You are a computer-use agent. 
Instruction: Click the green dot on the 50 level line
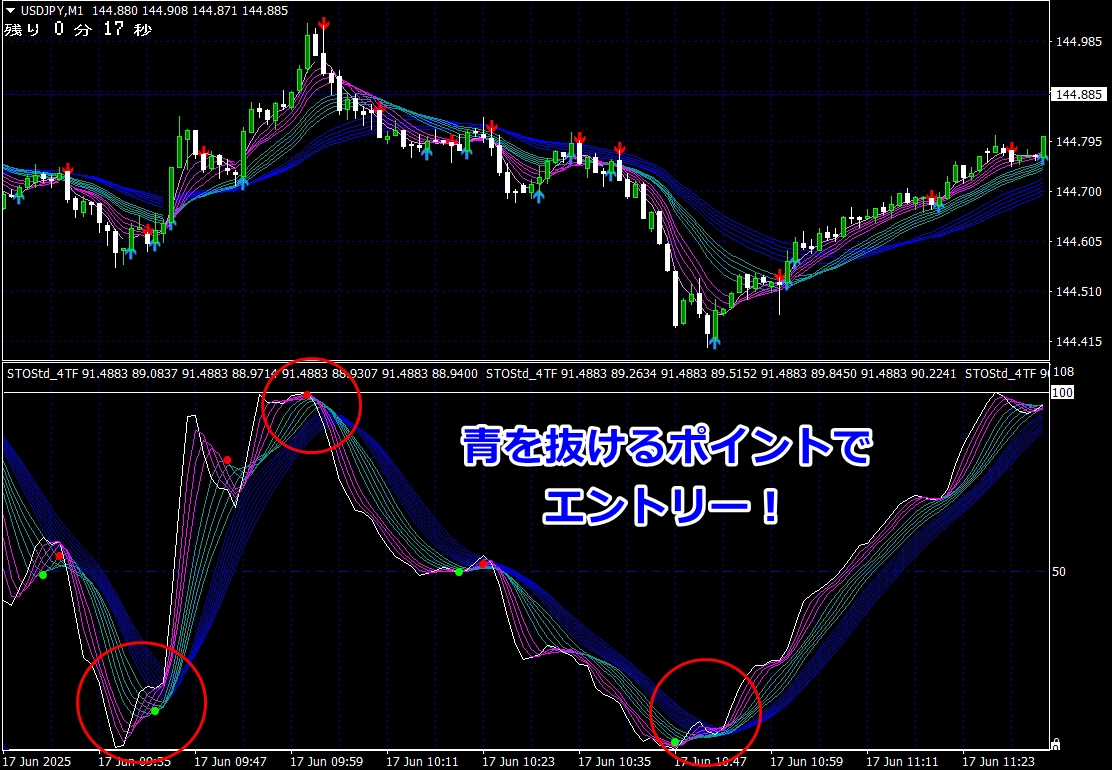459,571
